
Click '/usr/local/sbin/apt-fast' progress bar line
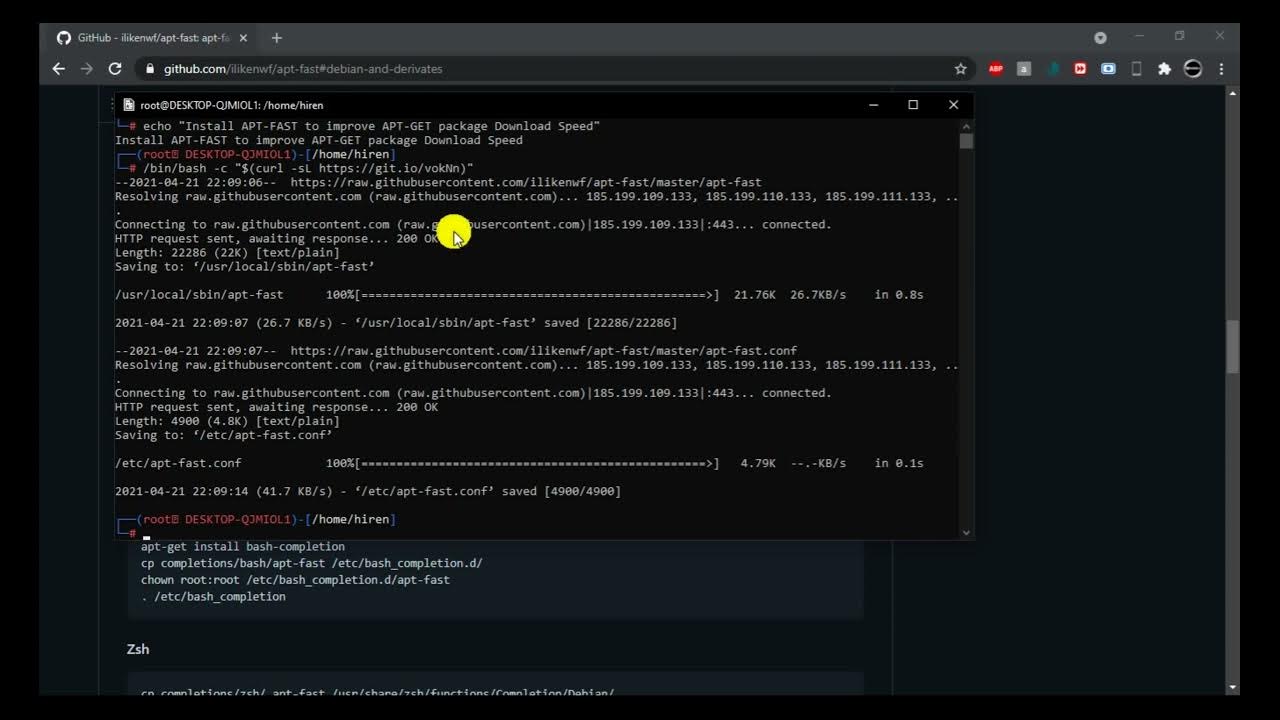[519, 295]
